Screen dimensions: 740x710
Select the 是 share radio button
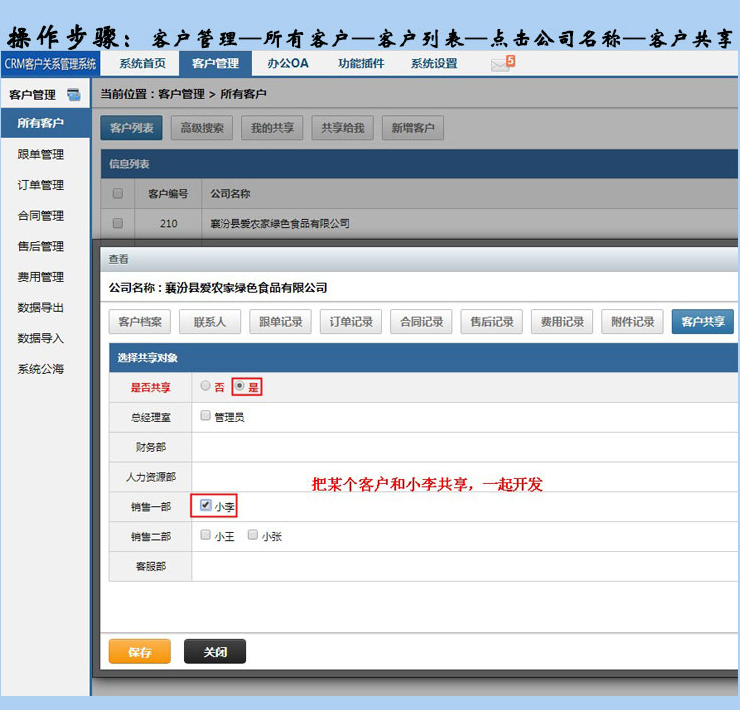point(239,386)
